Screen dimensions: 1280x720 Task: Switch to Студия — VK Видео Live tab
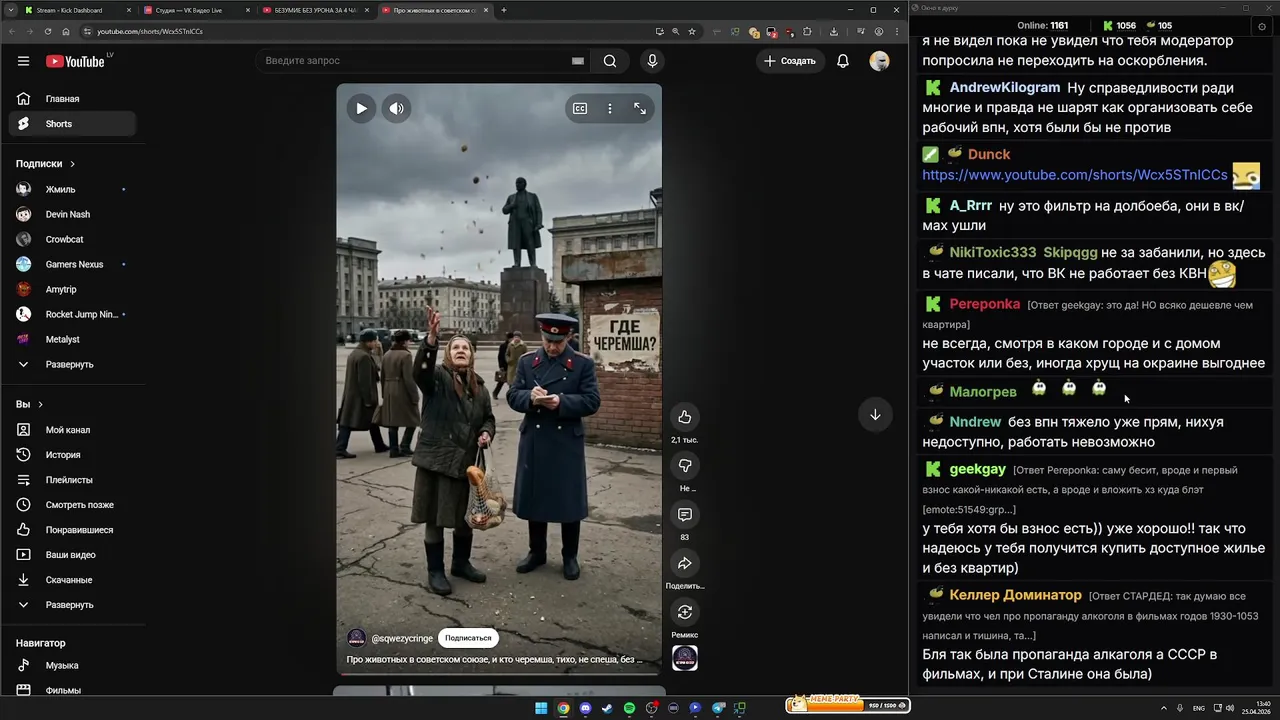[196, 10]
